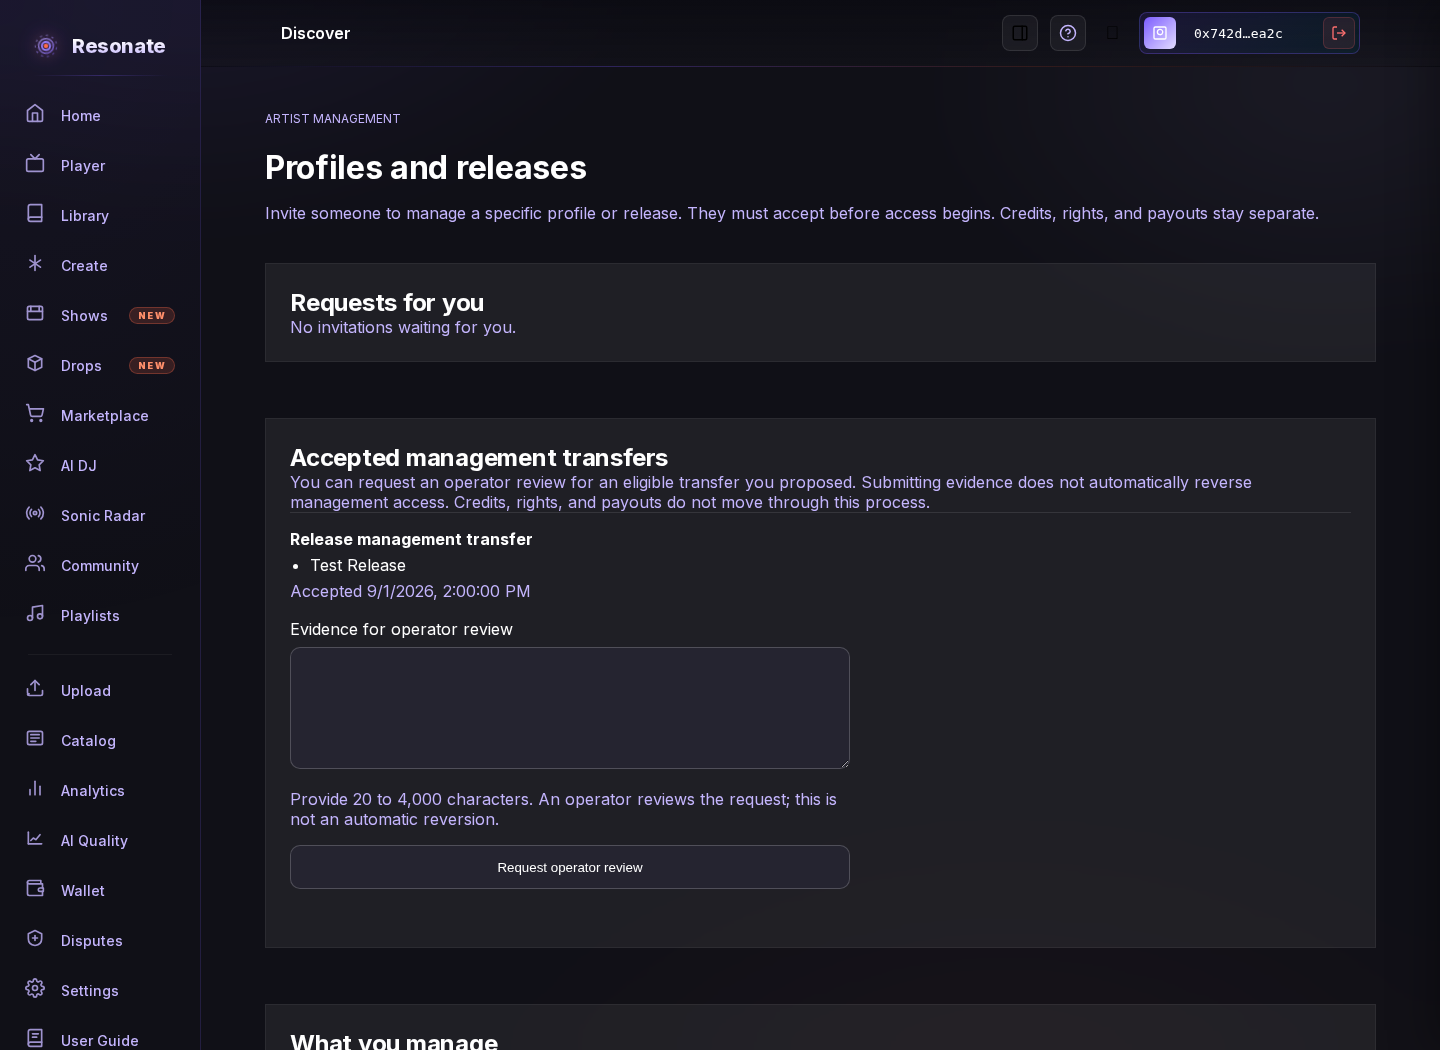Image resolution: width=1440 pixels, height=1050 pixels.
Task: Select the Playlists menu label
Action: (x=90, y=616)
